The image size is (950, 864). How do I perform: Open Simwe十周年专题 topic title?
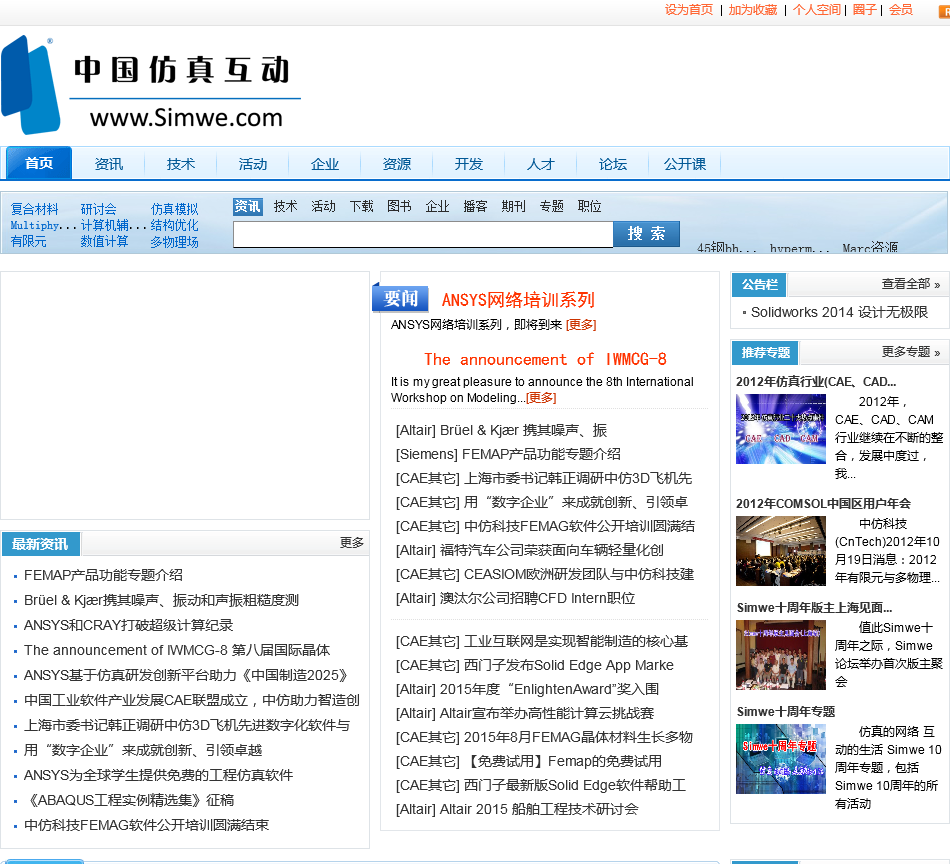coord(786,712)
